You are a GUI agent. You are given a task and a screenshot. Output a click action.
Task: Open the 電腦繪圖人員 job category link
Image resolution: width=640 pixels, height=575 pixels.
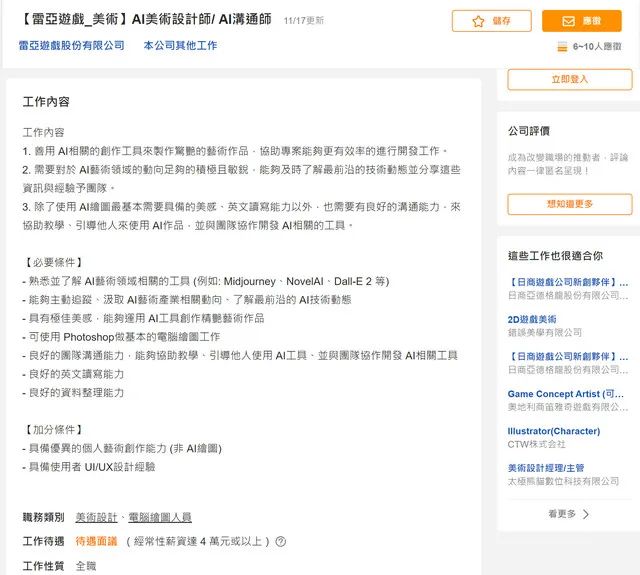160,517
